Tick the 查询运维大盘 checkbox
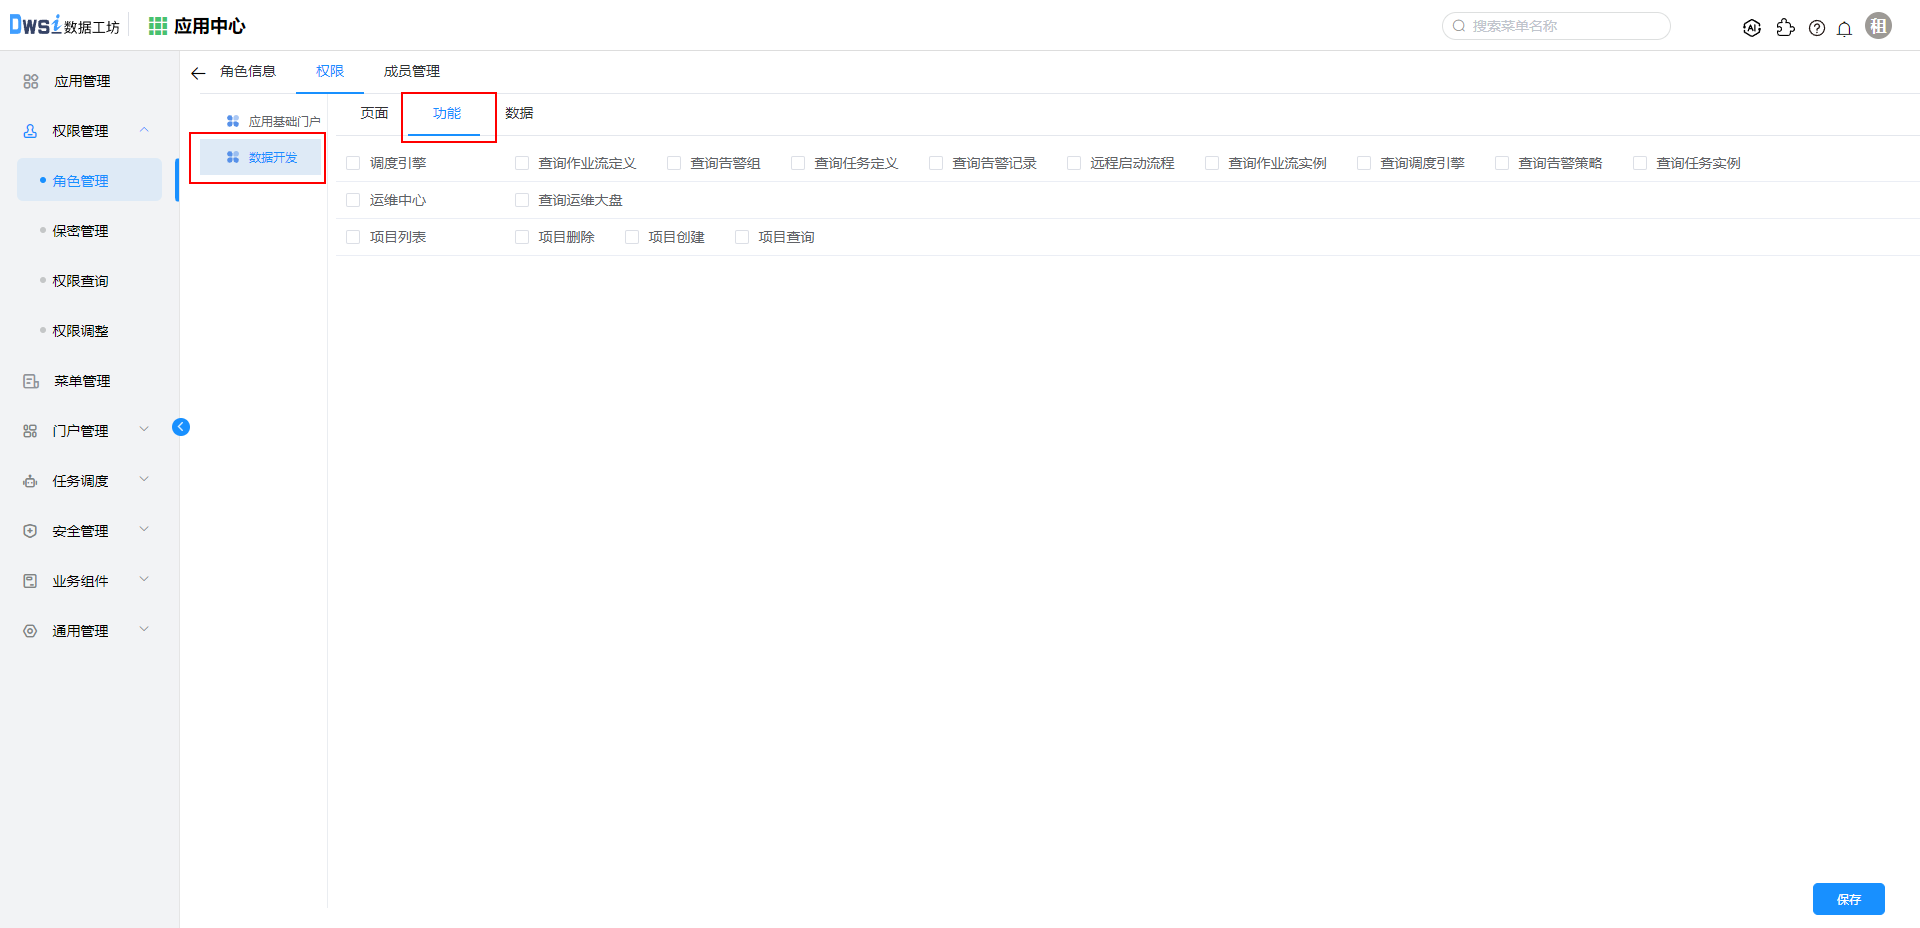The height and width of the screenshot is (928, 1920). (522, 200)
